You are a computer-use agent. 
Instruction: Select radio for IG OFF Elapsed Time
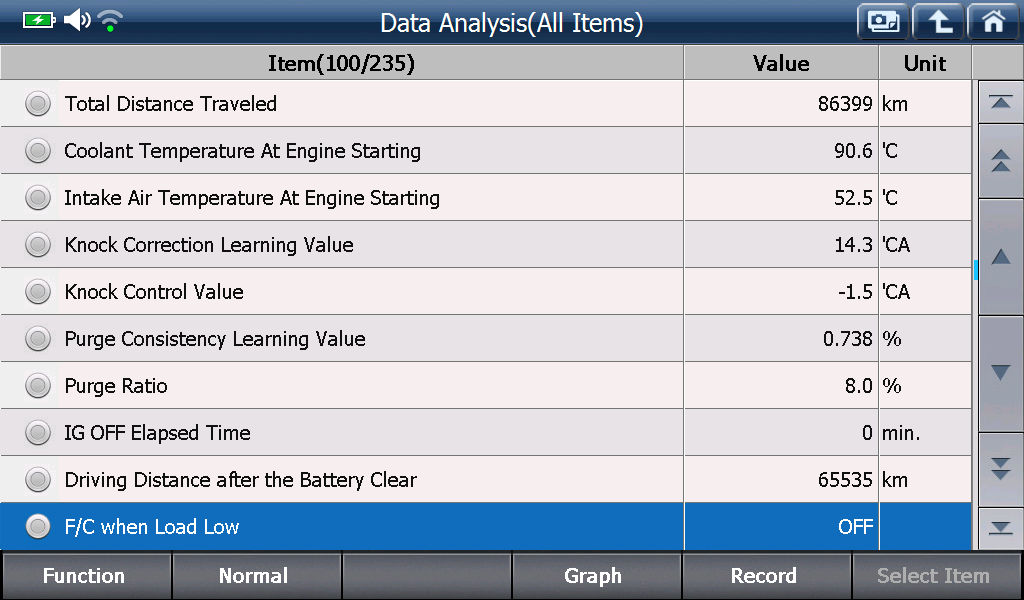pos(38,433)
